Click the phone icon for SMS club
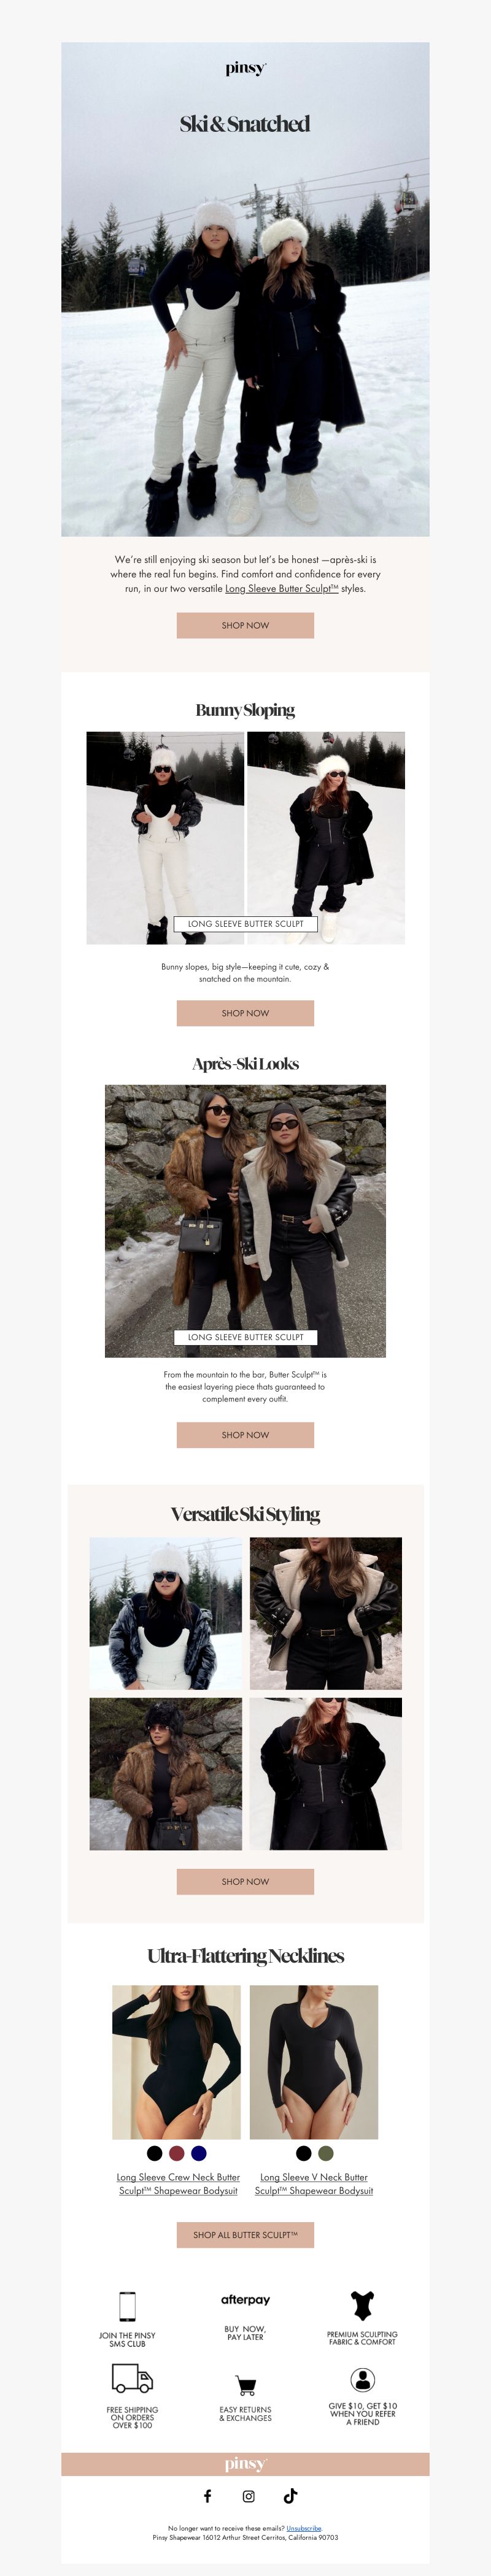 127,2305
